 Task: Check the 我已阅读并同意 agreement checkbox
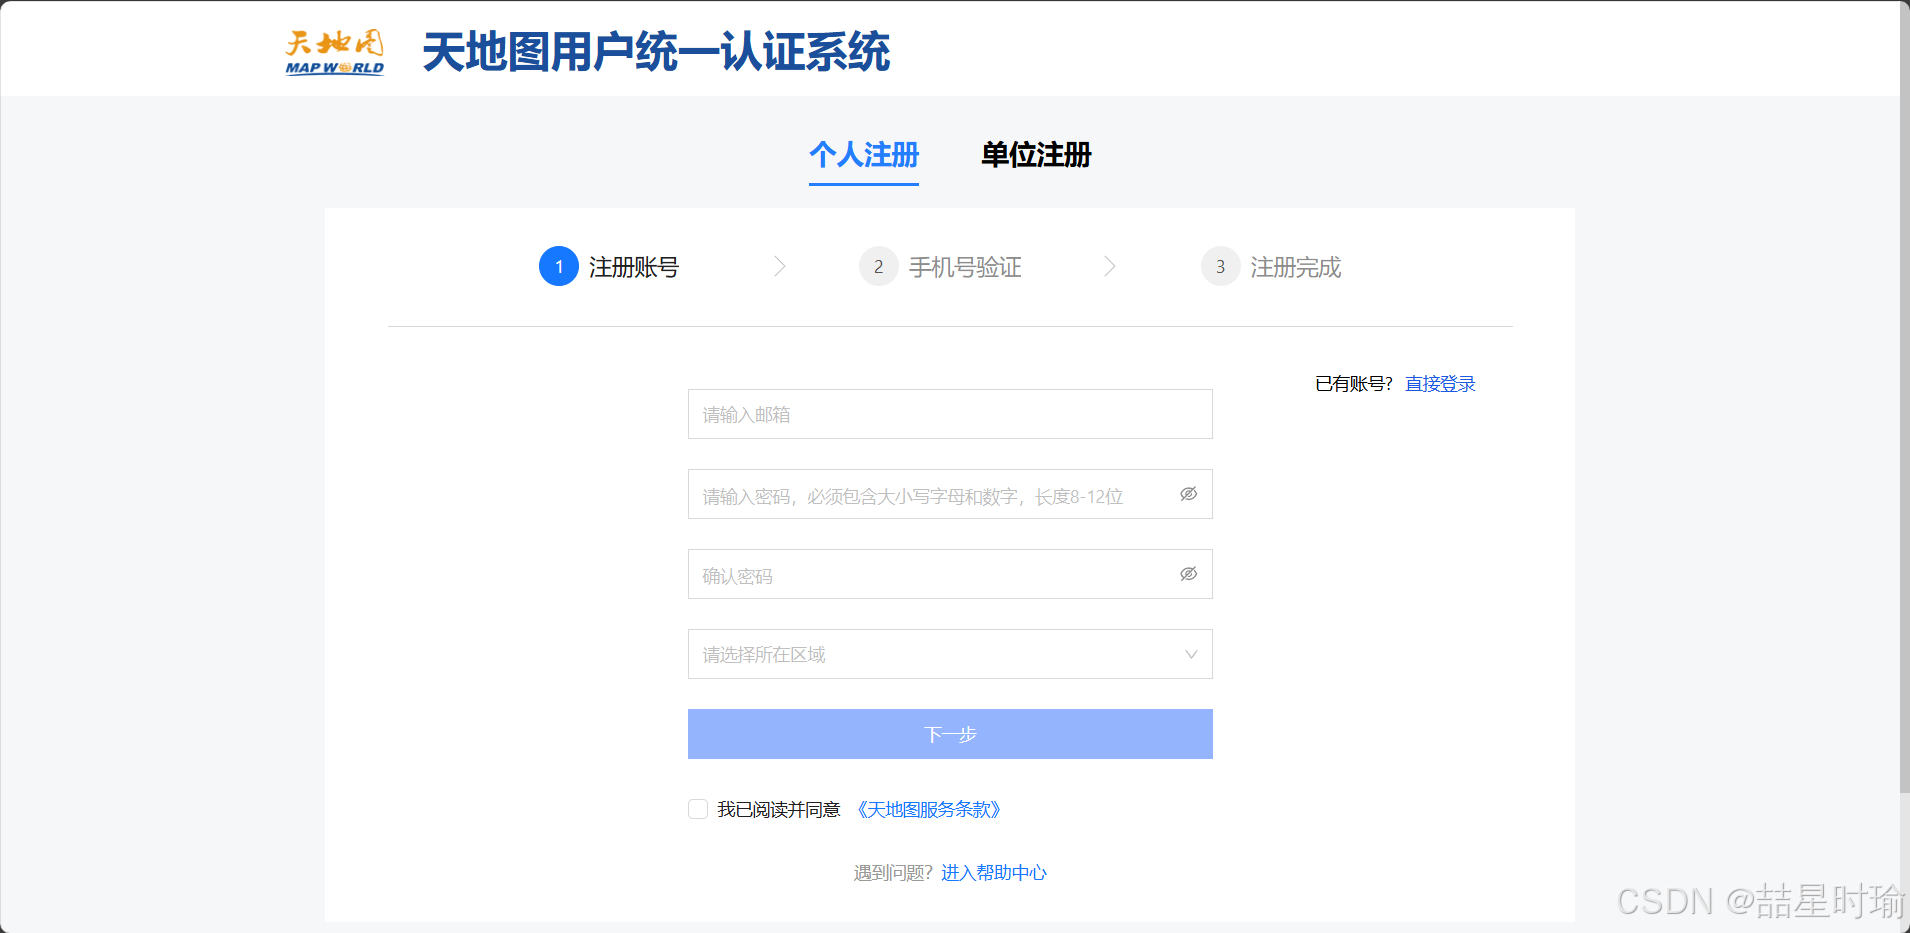698,809
